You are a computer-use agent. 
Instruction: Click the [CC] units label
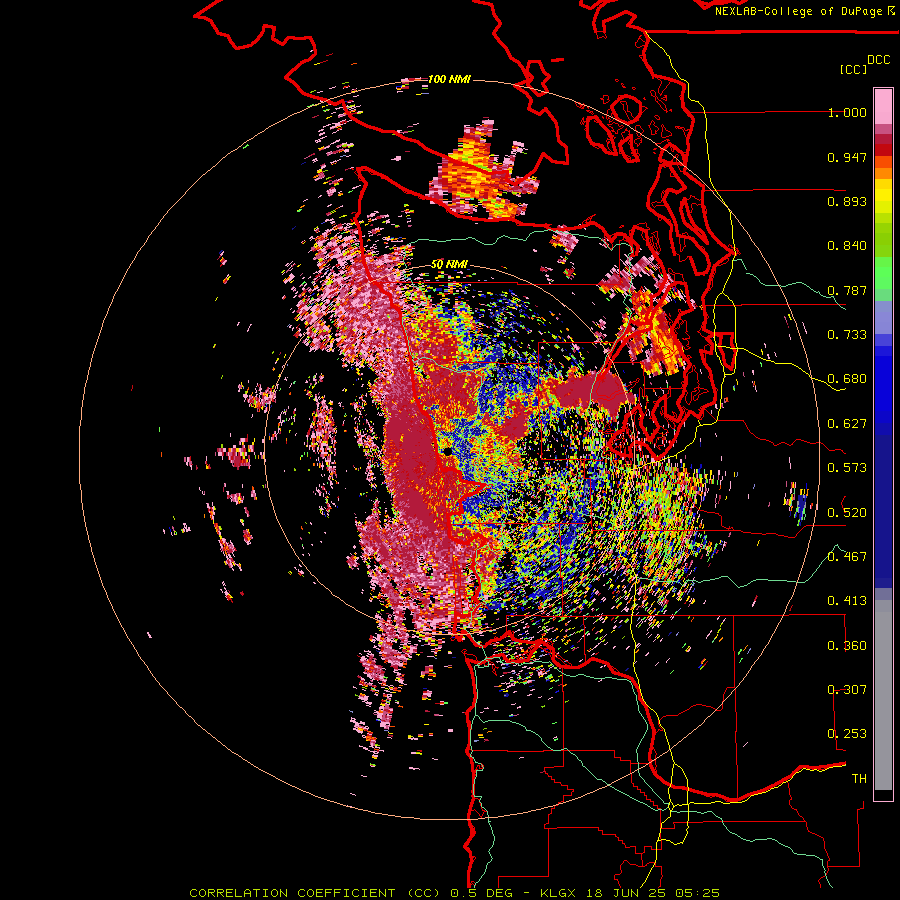pyautogui.click(x=853, y=69)
